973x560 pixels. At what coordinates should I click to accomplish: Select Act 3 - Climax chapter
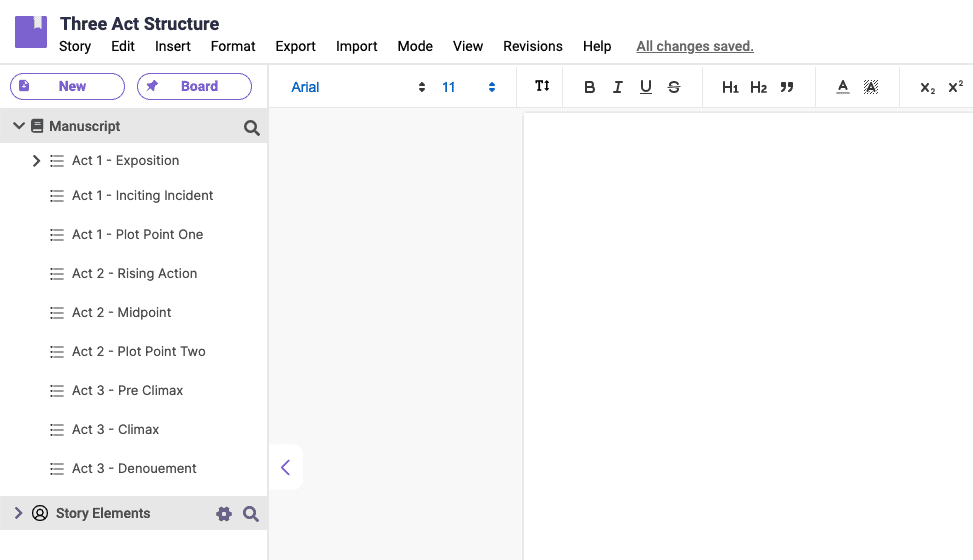click(115, 430)
